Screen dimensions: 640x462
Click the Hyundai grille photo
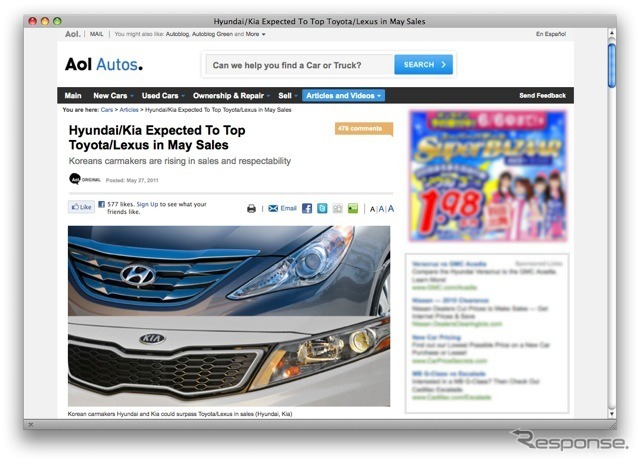point(229,271)
